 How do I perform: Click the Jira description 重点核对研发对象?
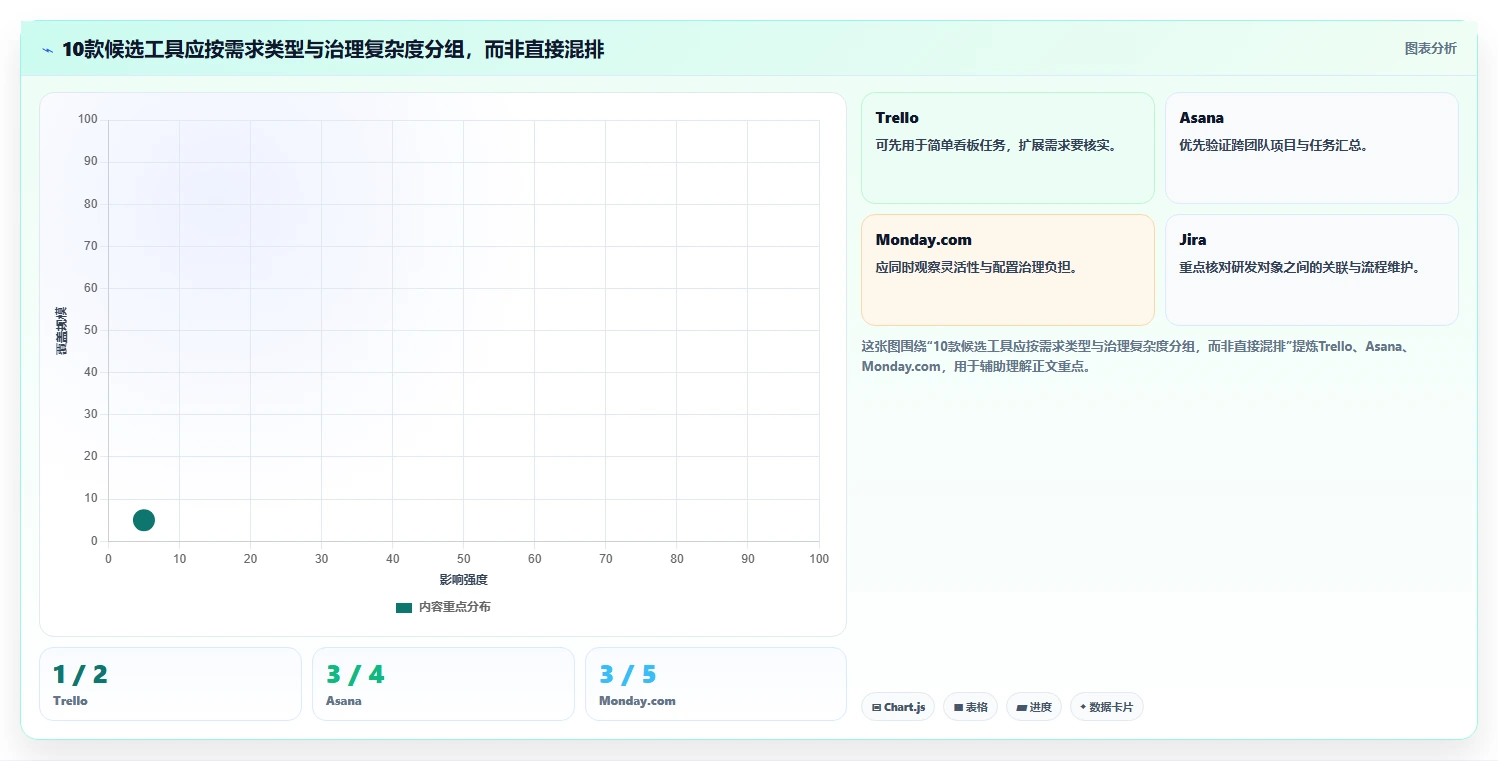point(1301,267)
